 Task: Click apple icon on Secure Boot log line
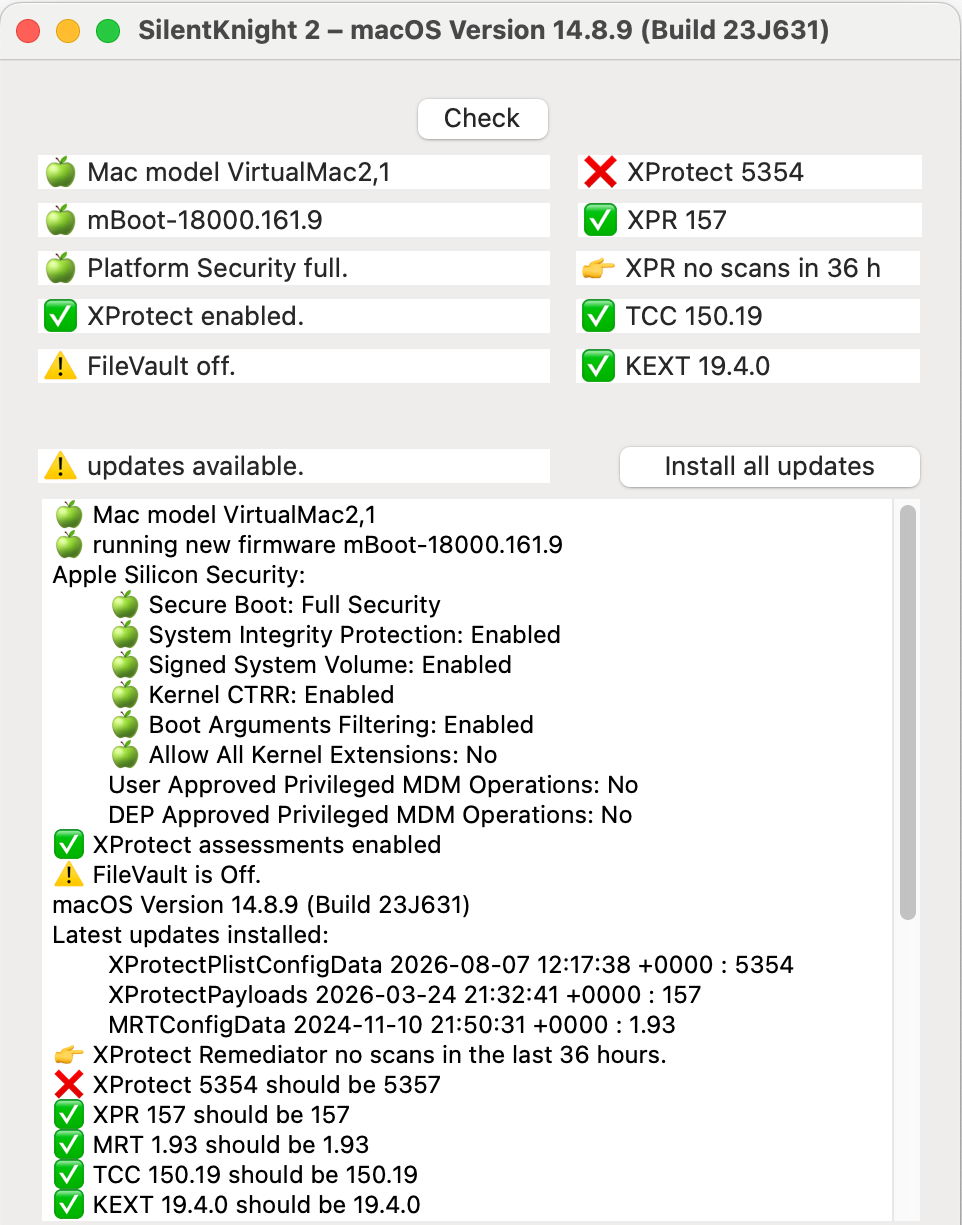[125, 604]
